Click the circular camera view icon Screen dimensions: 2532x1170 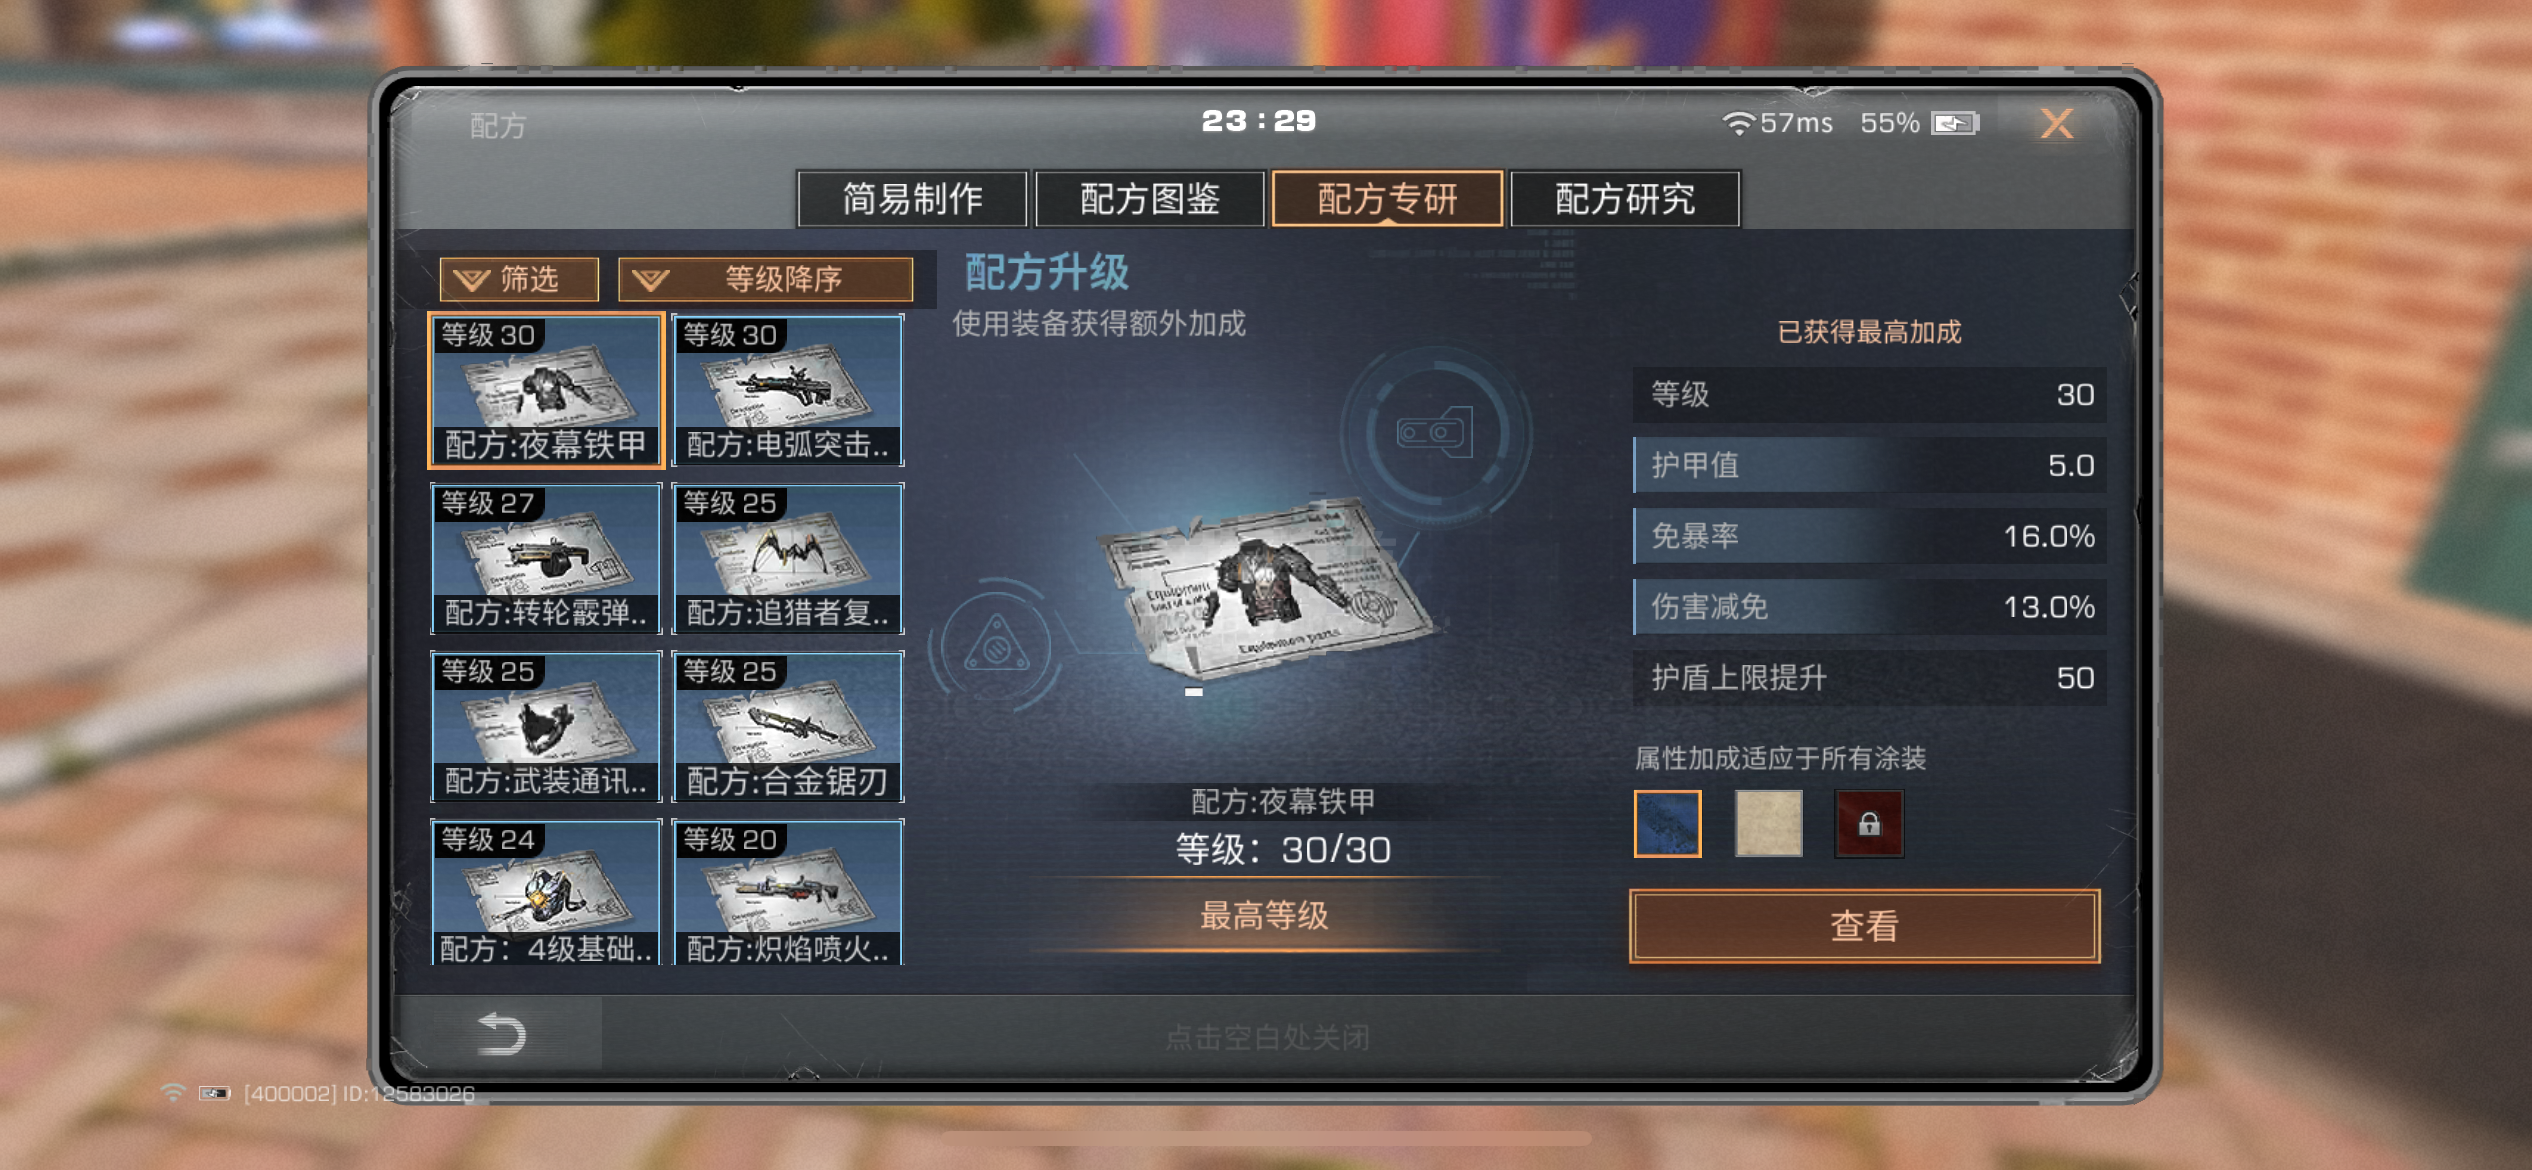pos(1436,434)
